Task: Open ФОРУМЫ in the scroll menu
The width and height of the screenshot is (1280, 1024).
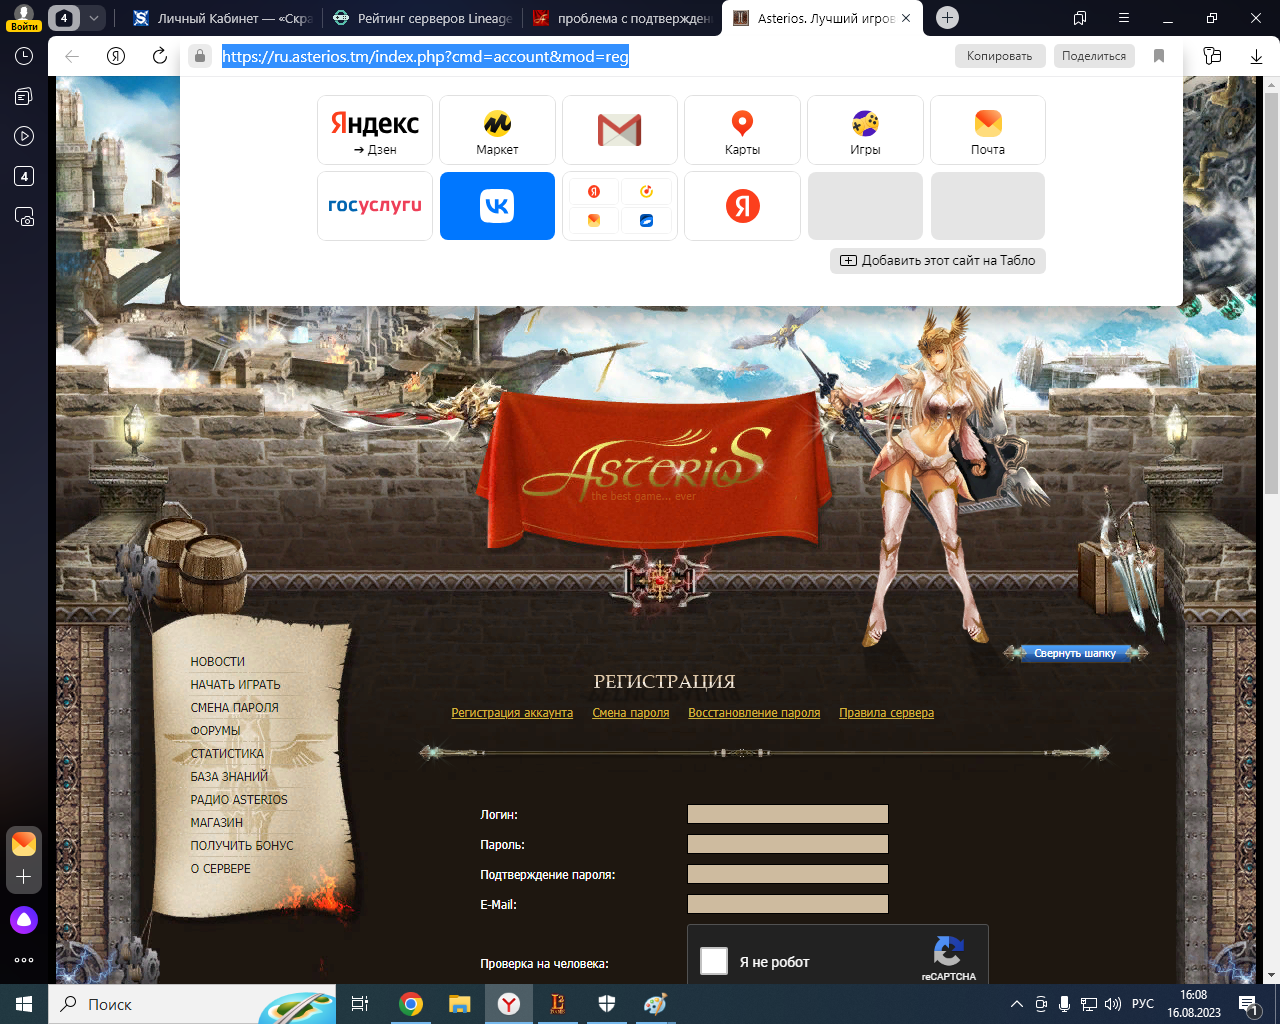Action: (x=216, y=731)
